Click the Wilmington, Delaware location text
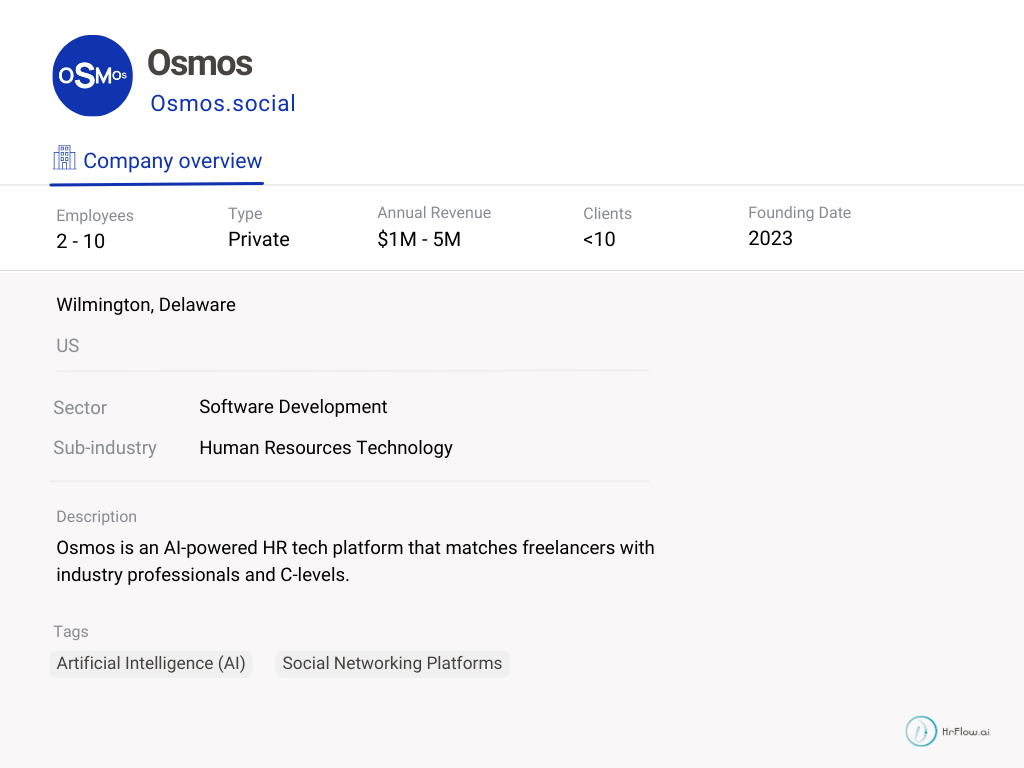Screen dimensions: 1024x768 point(146,305)
